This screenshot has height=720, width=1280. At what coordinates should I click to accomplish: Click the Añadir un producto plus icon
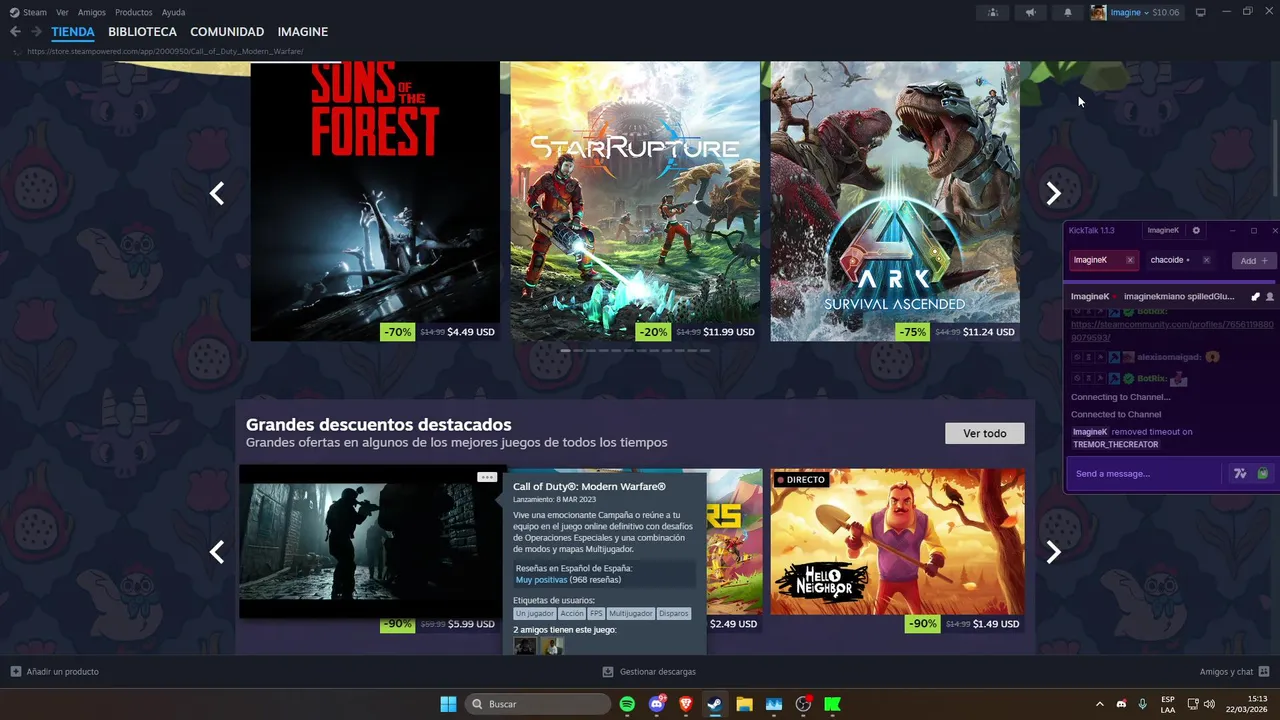(x=15, y=672)
